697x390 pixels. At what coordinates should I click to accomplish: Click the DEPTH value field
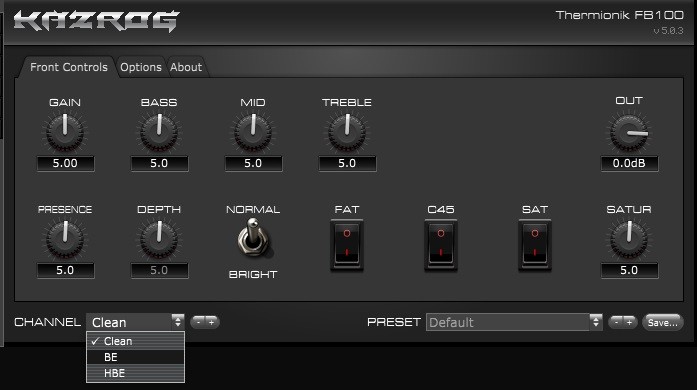coord(159,270)
